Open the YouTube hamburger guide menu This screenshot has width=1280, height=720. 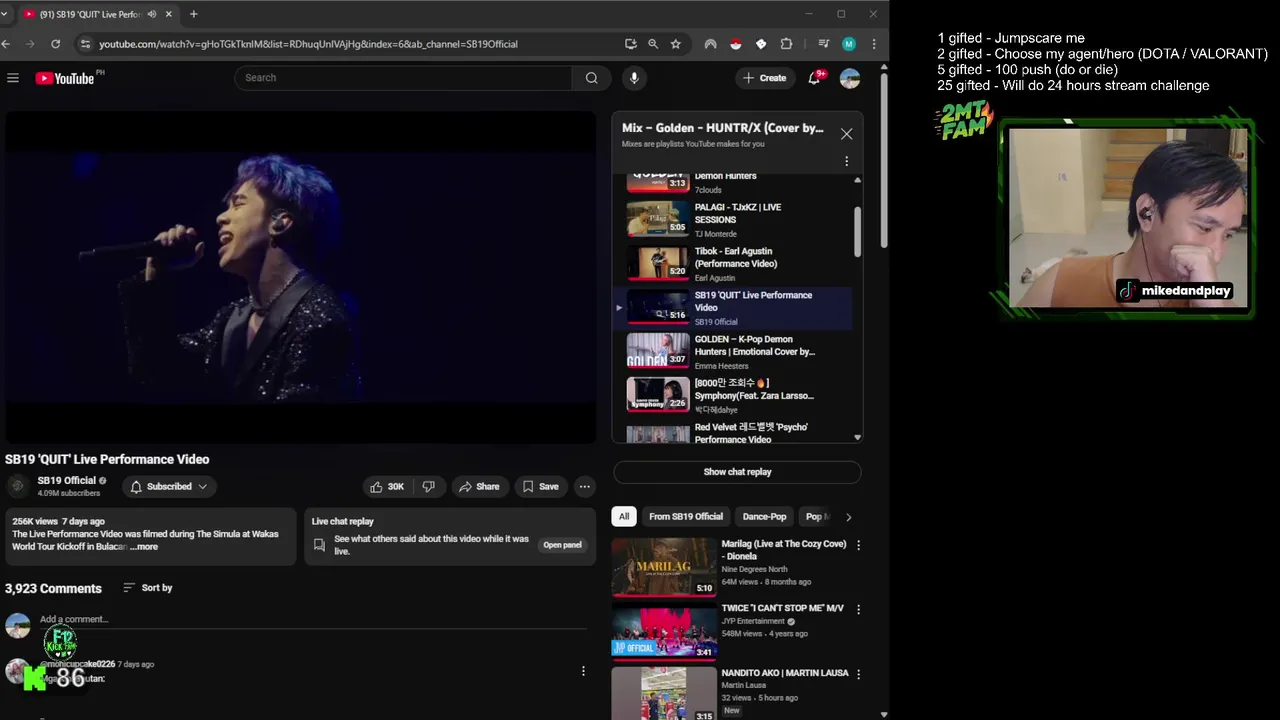[13, 78]
